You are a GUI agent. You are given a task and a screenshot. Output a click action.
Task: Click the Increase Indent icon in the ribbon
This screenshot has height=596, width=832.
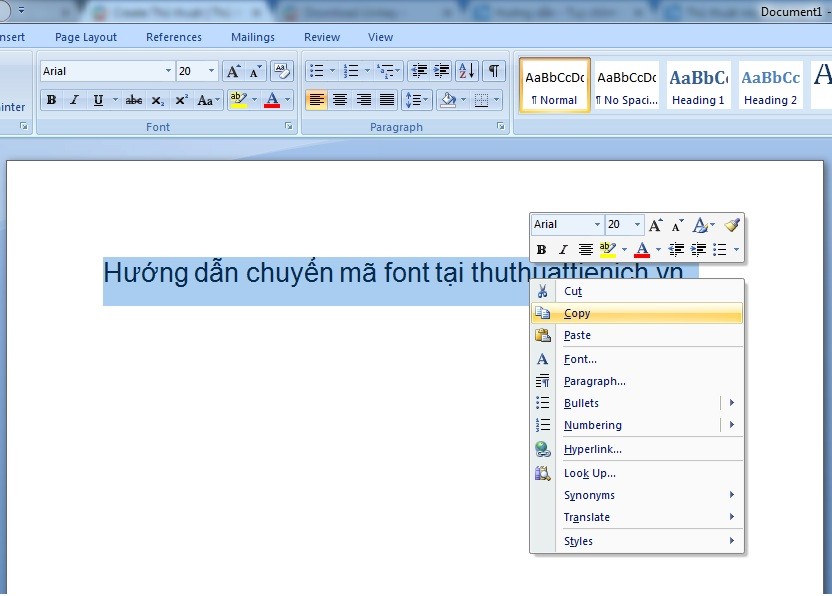click(x=441, y=71)
